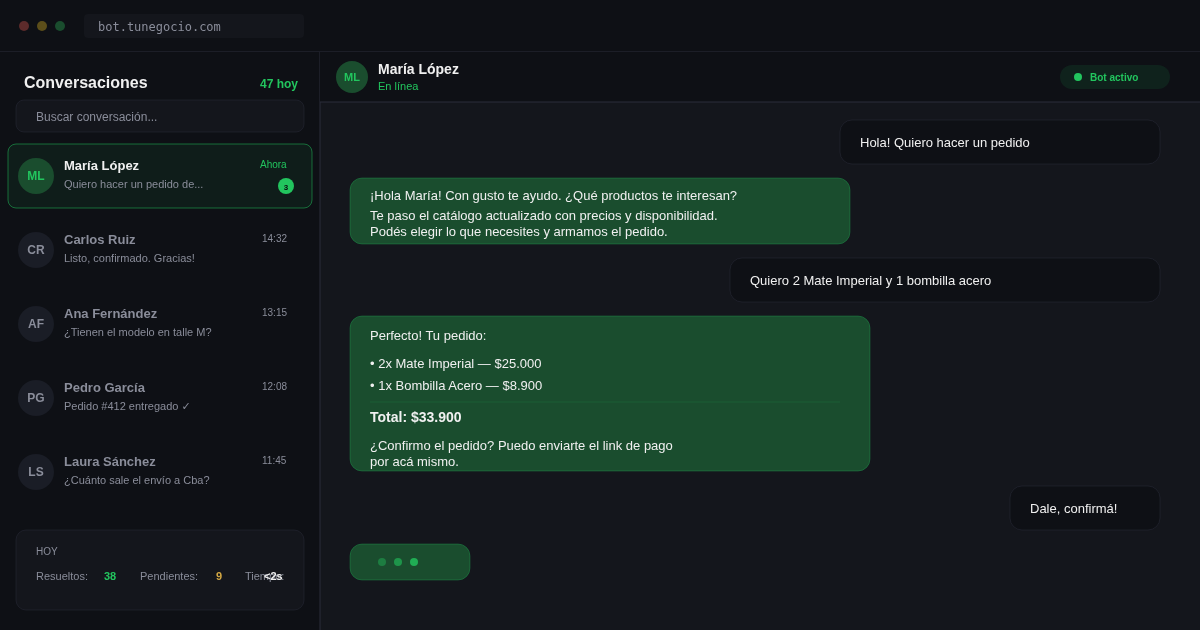Switch to the Carlos Ruiz conversation
The width and height of the screenshot is (1200, 630).
click(x=160, y=250)
